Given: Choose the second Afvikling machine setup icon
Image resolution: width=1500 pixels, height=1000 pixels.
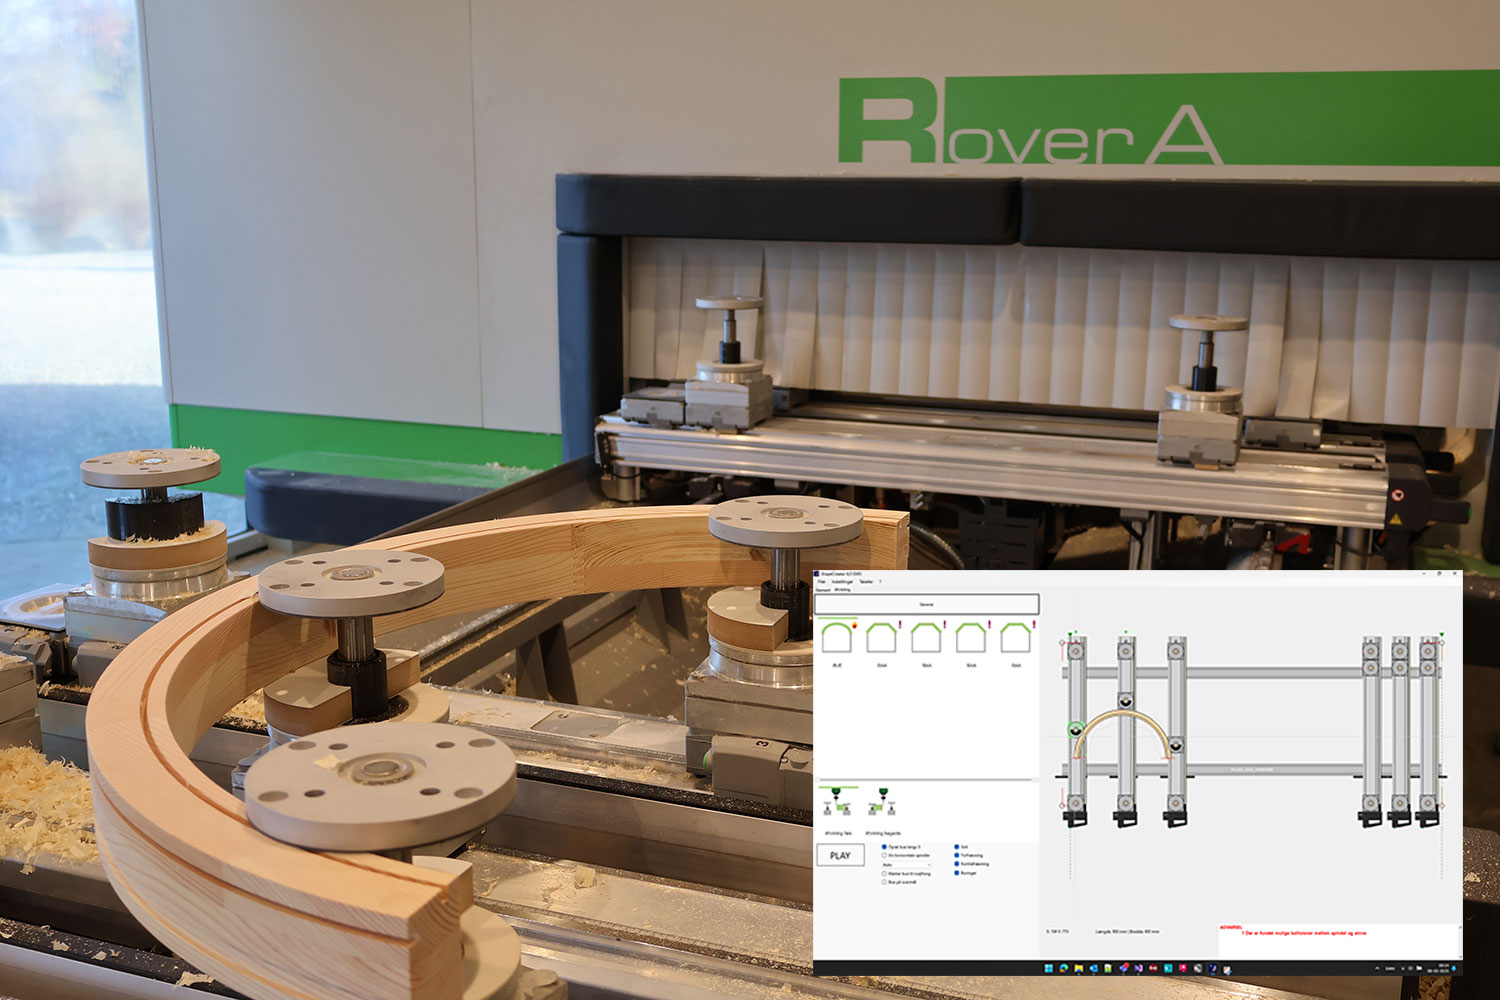Looking at the screenshot, I should pyautogui.click(x=882, y=802).
